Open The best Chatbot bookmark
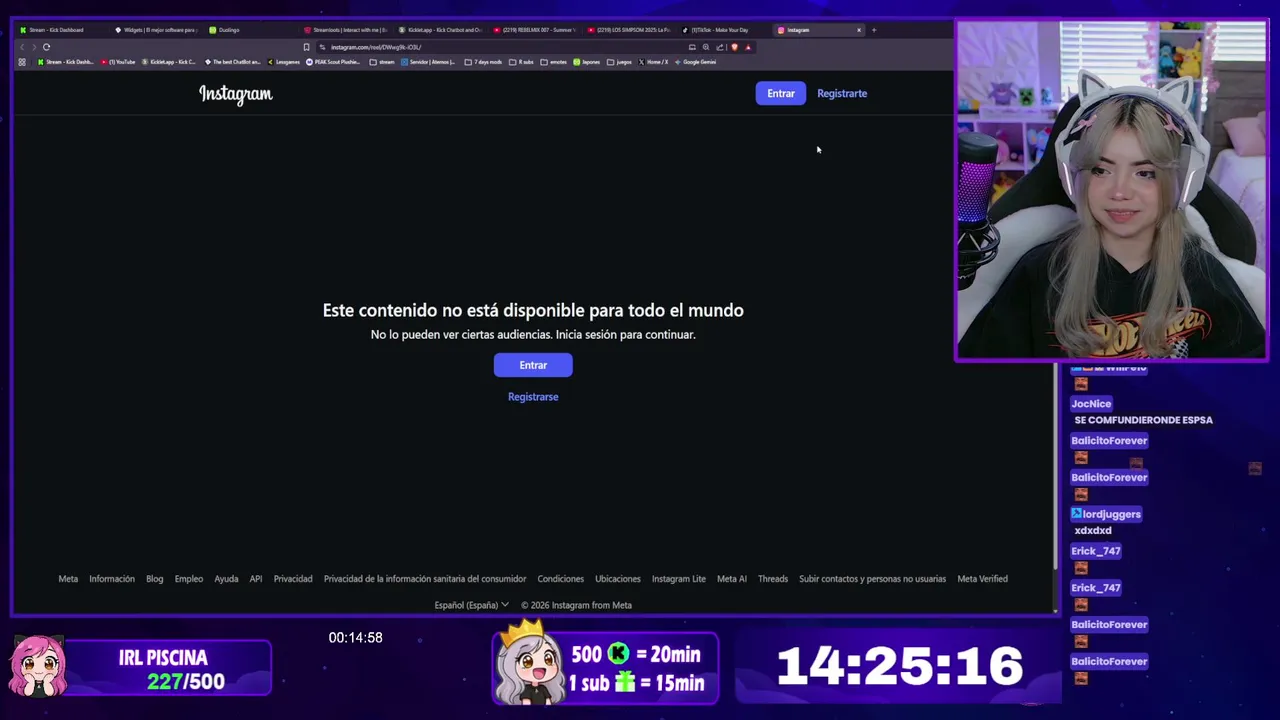 click(232, 62)
